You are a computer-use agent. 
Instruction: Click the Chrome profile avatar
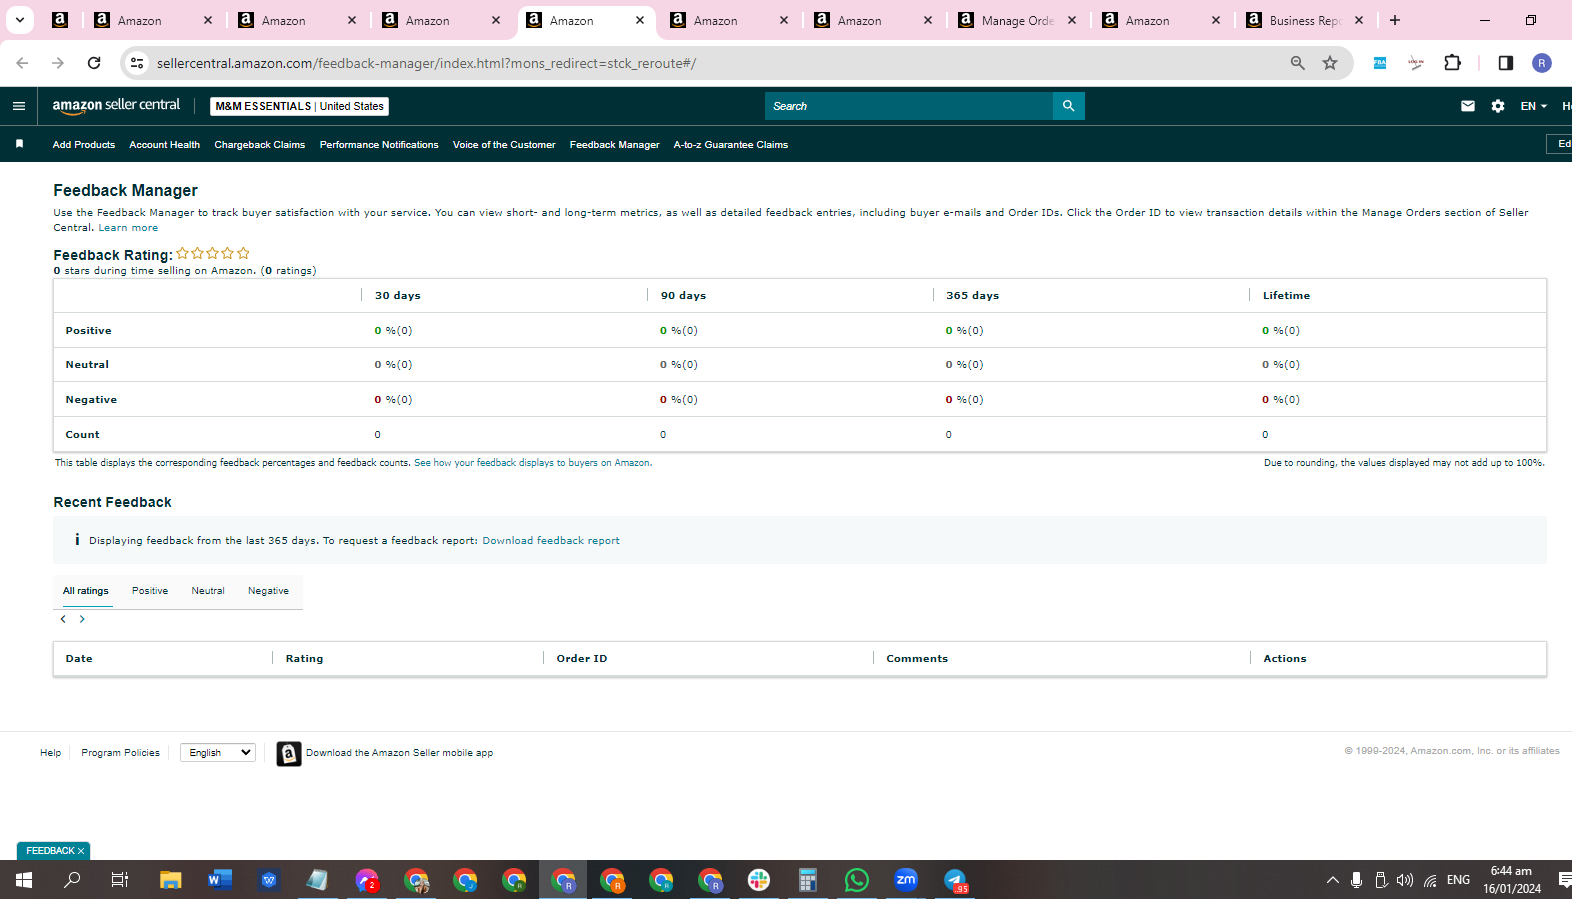(x=1541, y=63)
